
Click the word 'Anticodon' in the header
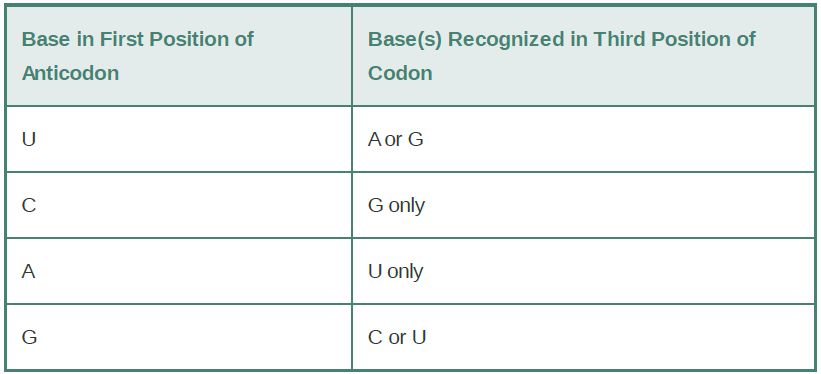pos(70,73)
